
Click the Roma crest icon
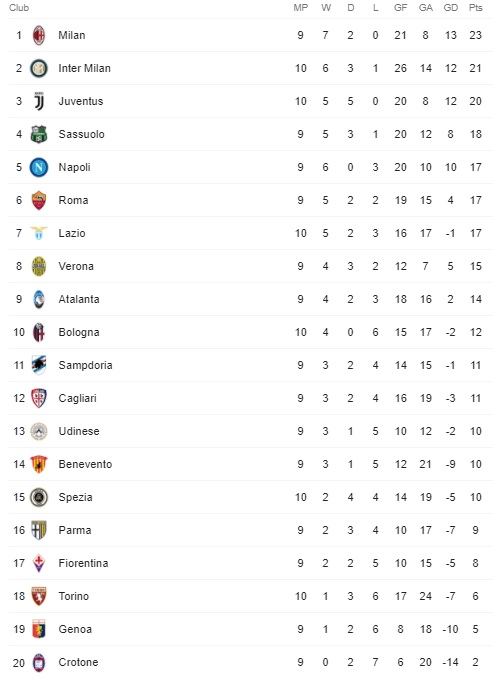click(x=39, y=200)
